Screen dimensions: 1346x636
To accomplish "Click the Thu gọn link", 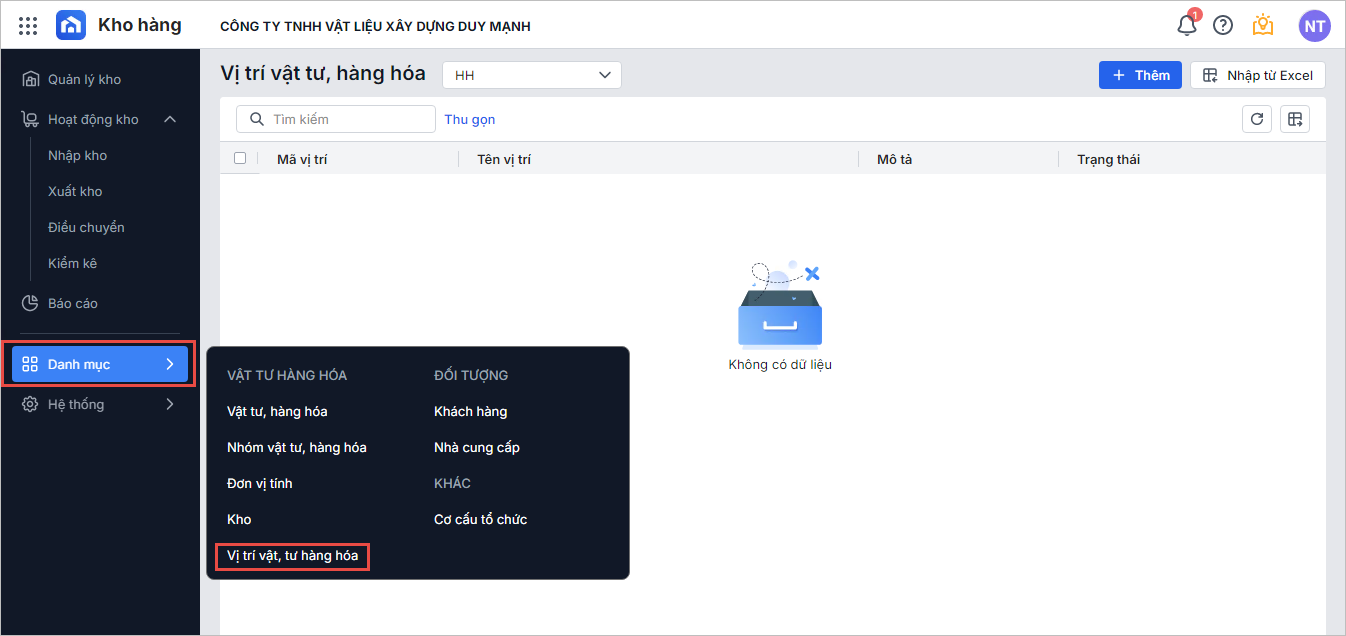I will click(470, 119).
